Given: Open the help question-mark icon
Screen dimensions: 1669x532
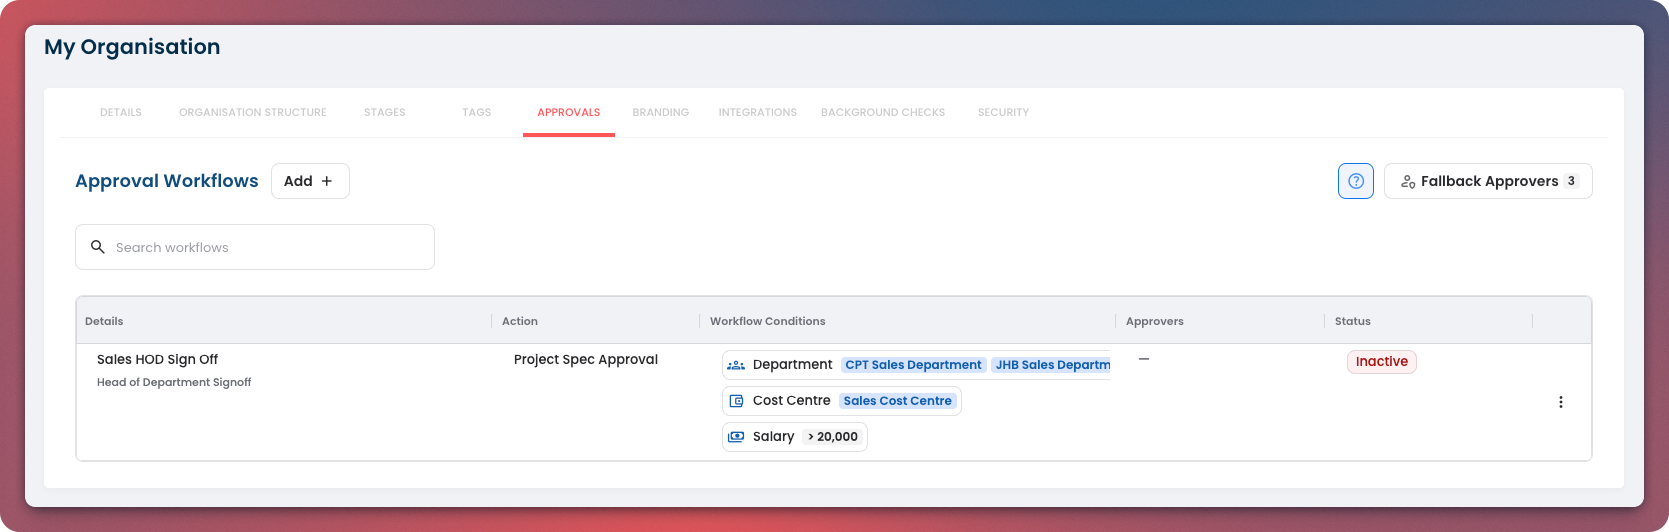Looking at the screenshot, I should pos(1356,181).
